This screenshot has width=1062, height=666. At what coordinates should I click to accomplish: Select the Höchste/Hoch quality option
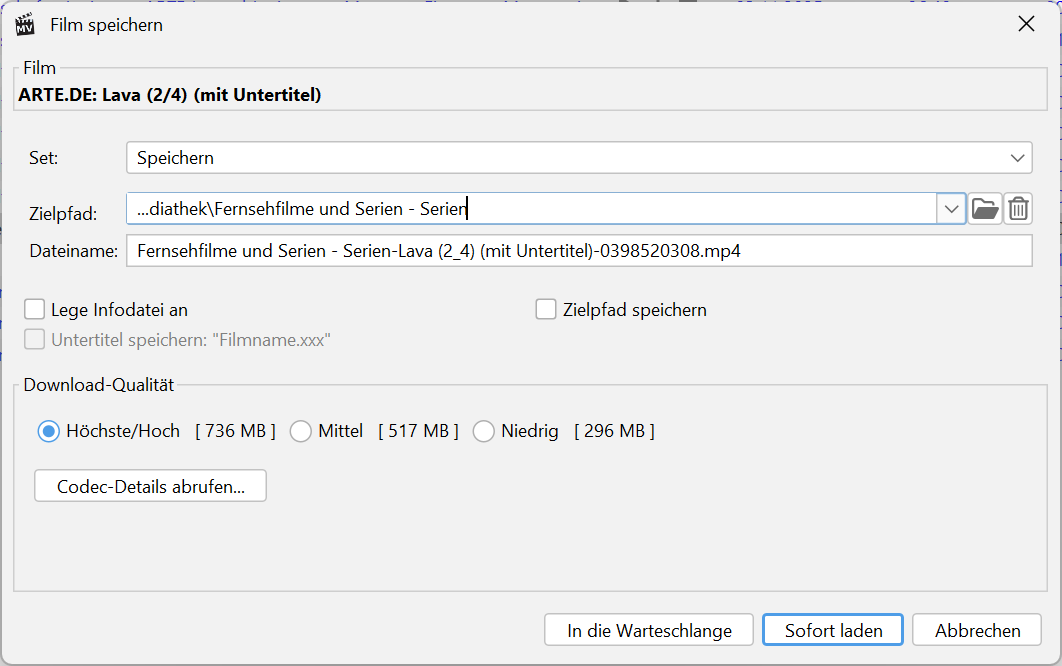(x=48, y=431)
